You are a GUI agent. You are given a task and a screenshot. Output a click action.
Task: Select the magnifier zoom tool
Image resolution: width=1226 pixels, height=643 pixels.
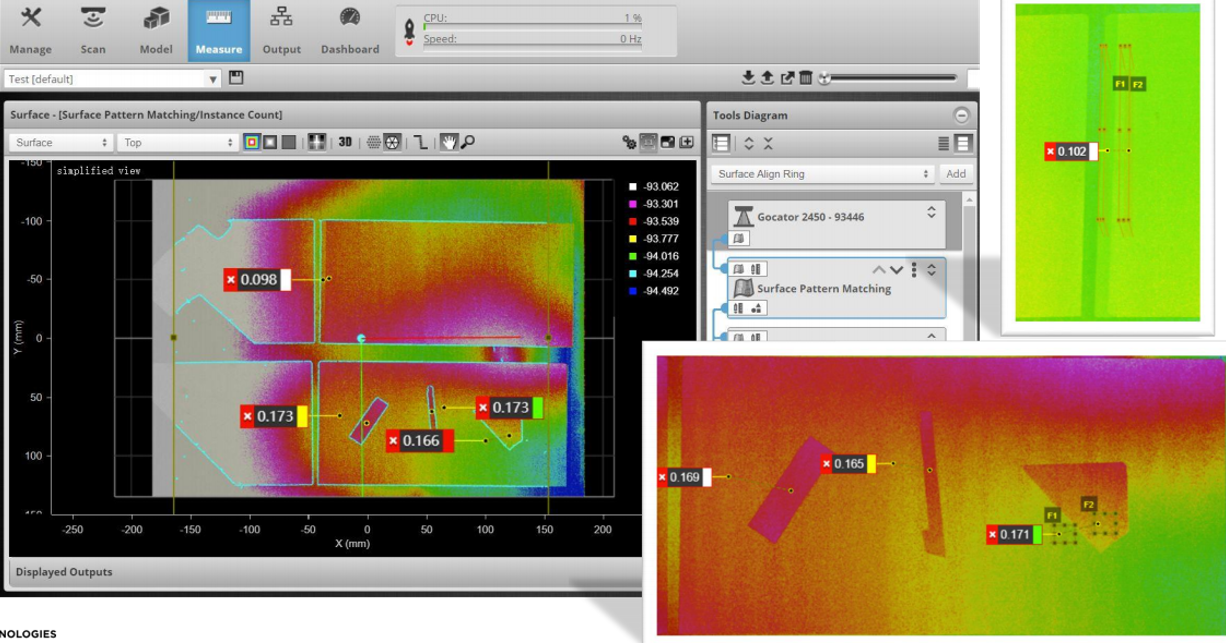(x=467, y=143)
